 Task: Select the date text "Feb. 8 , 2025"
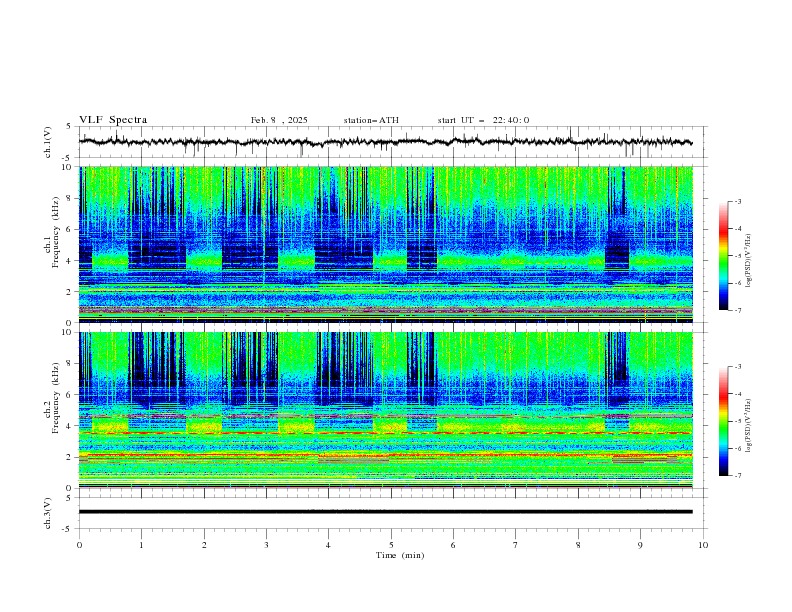click(x=279, y=120)
